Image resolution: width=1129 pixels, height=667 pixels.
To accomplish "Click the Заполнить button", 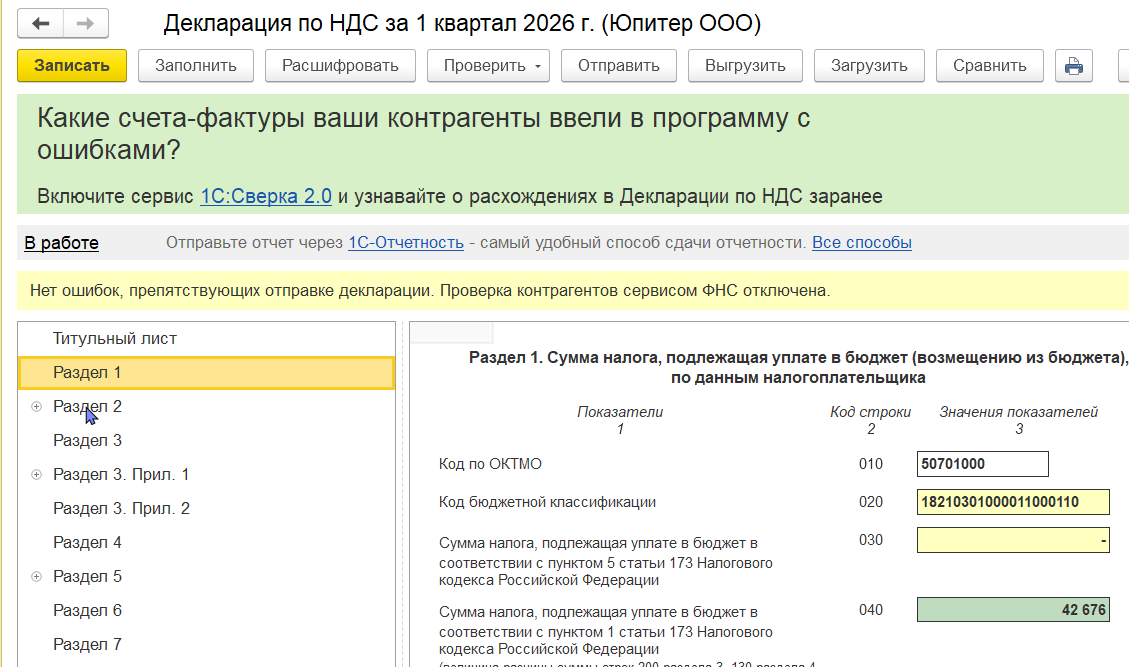I will (x=196, y=66).
